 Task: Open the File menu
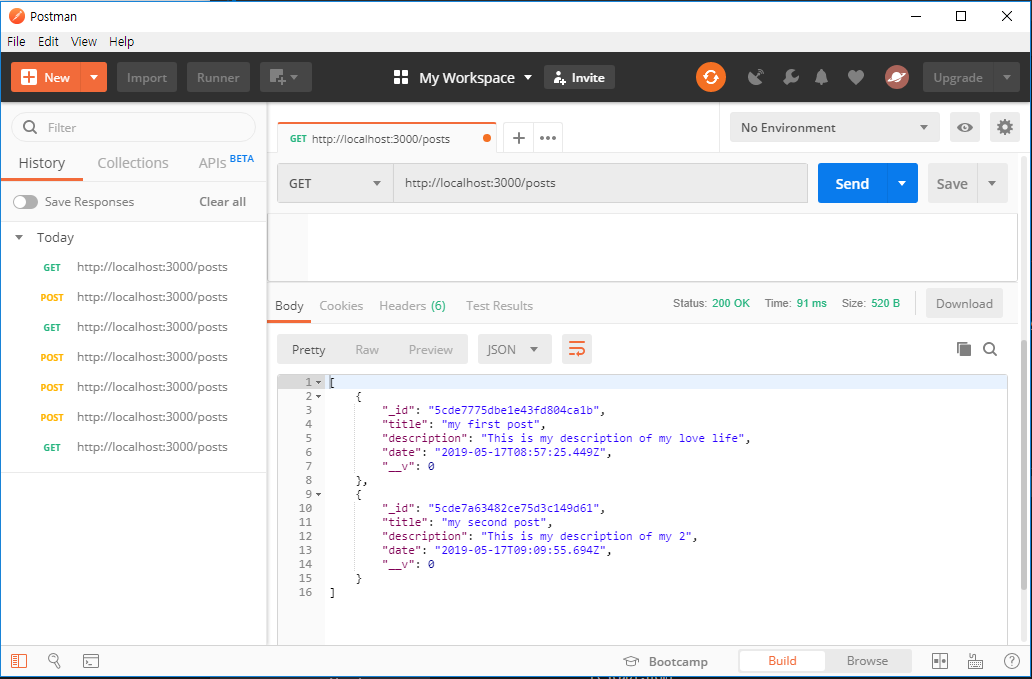pos(16,41)
